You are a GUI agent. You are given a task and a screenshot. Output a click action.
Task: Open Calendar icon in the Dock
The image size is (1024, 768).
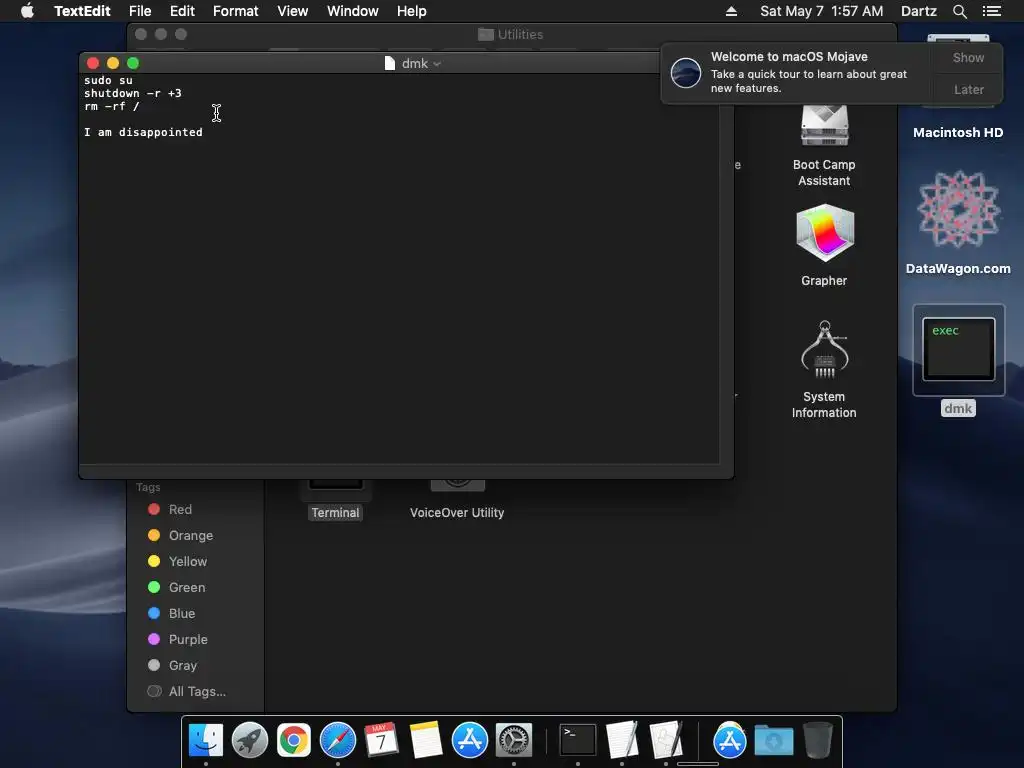coord(381,741)
